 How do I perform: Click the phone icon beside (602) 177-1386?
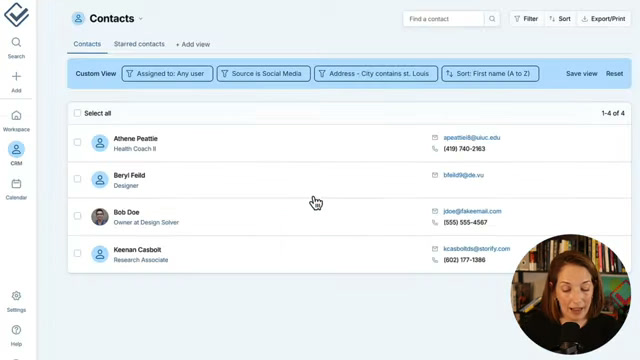[x=435, y=260]
